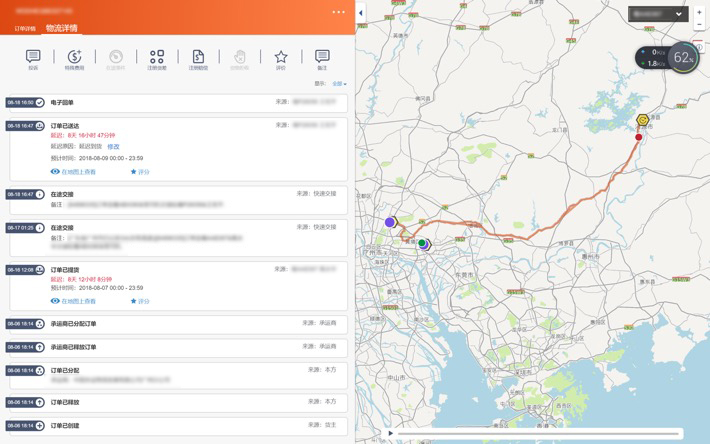The image size is (710, 444).
Task: Click the 评分 link under 订单已提货
Action: click(140, 301)
